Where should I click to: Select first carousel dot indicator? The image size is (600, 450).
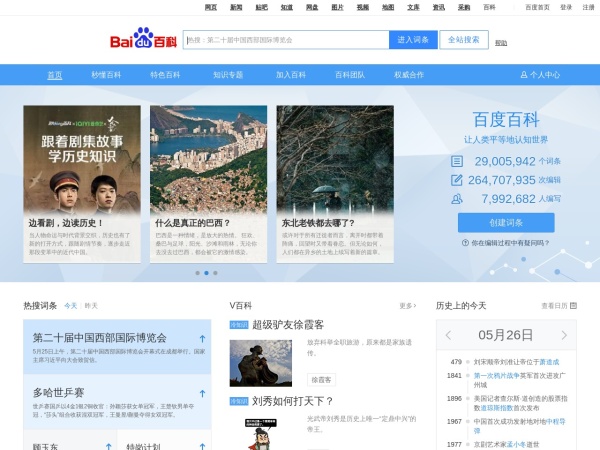(x=197, y=273)
